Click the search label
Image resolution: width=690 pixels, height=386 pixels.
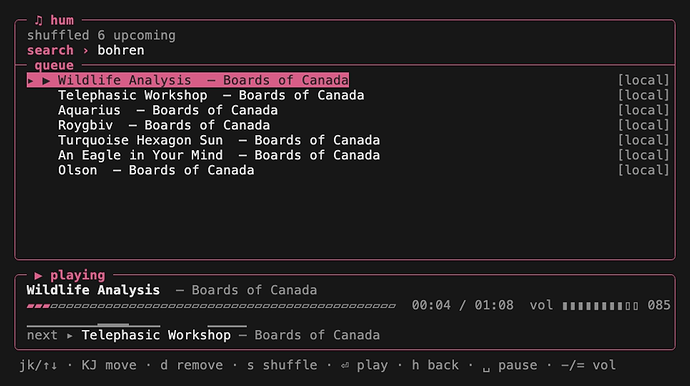click(50, 51)
